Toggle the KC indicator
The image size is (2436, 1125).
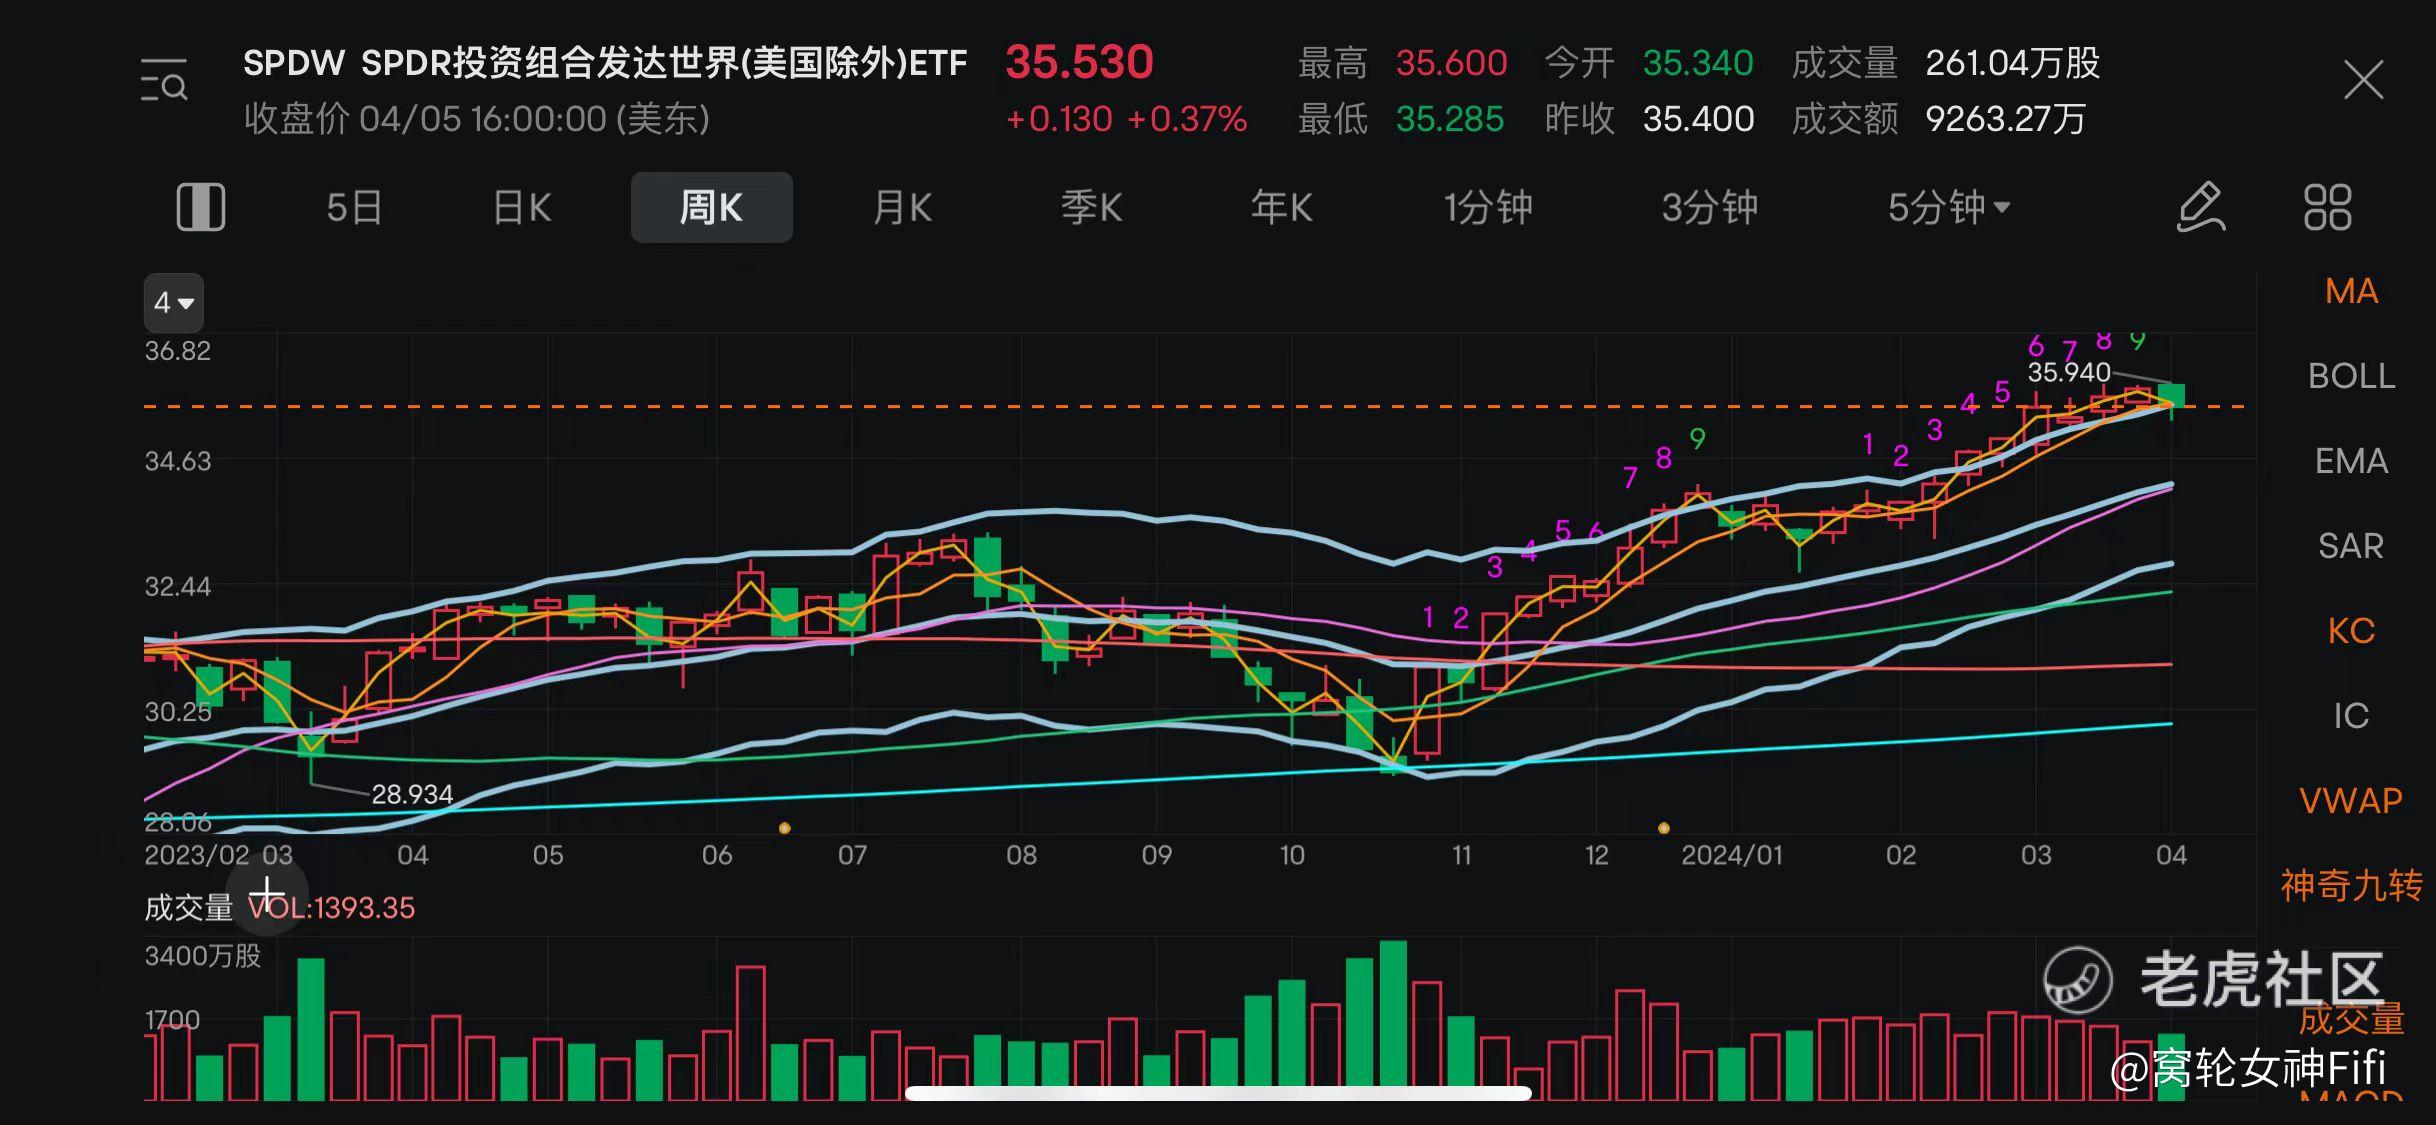click(2351, 631)
